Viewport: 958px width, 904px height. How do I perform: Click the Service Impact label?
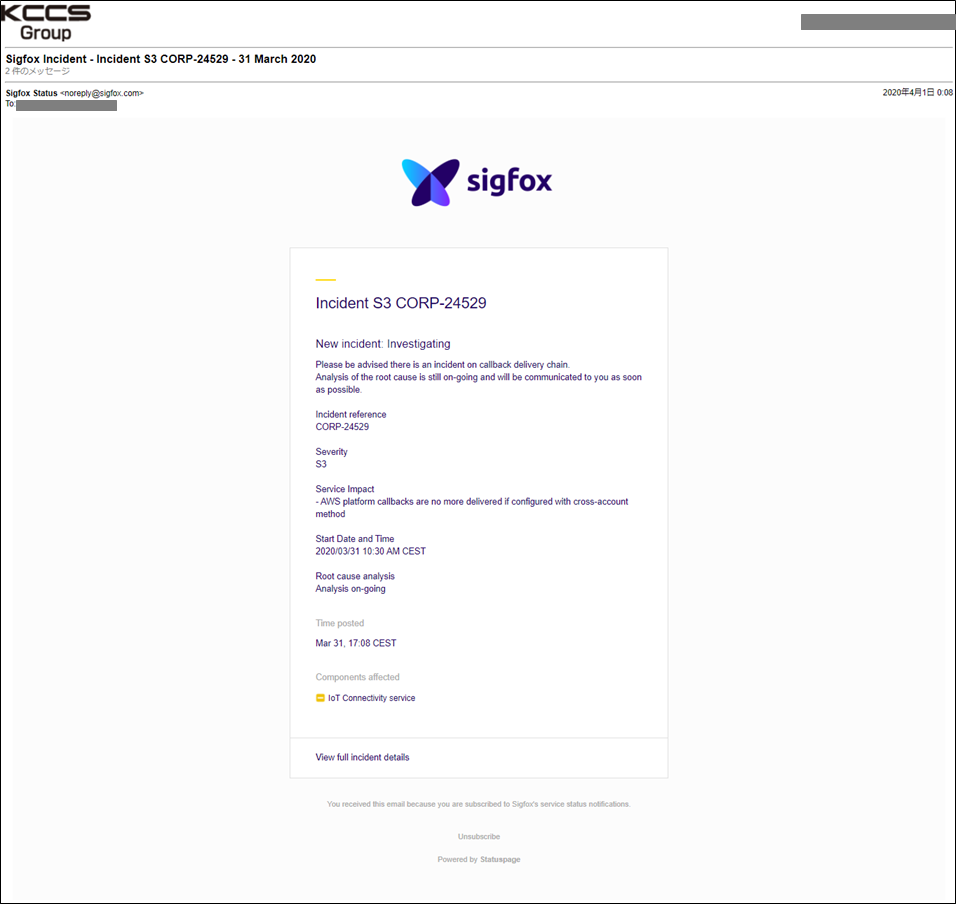345,489
